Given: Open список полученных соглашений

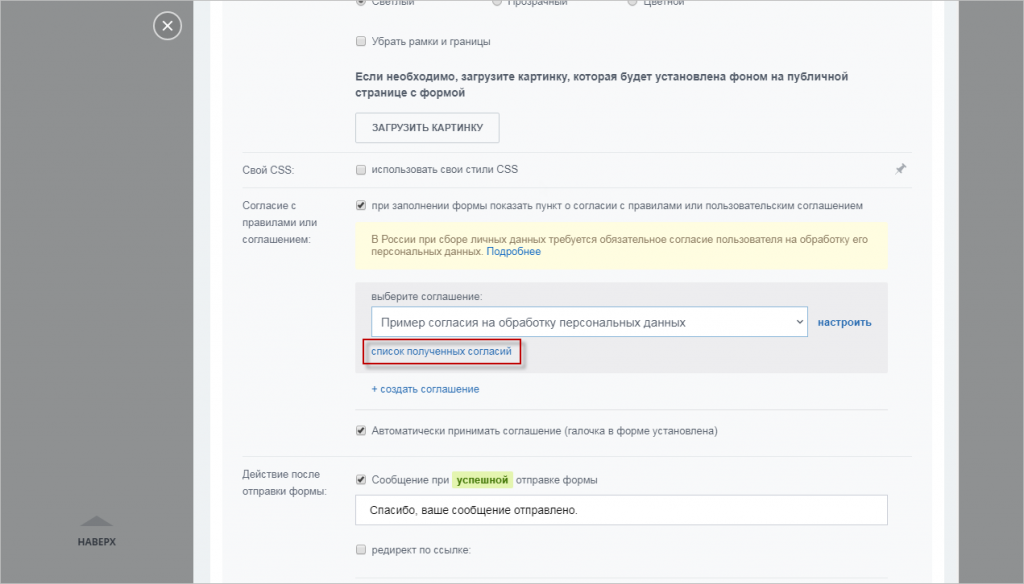Looking at the screenshot, I should coord(442,351).
